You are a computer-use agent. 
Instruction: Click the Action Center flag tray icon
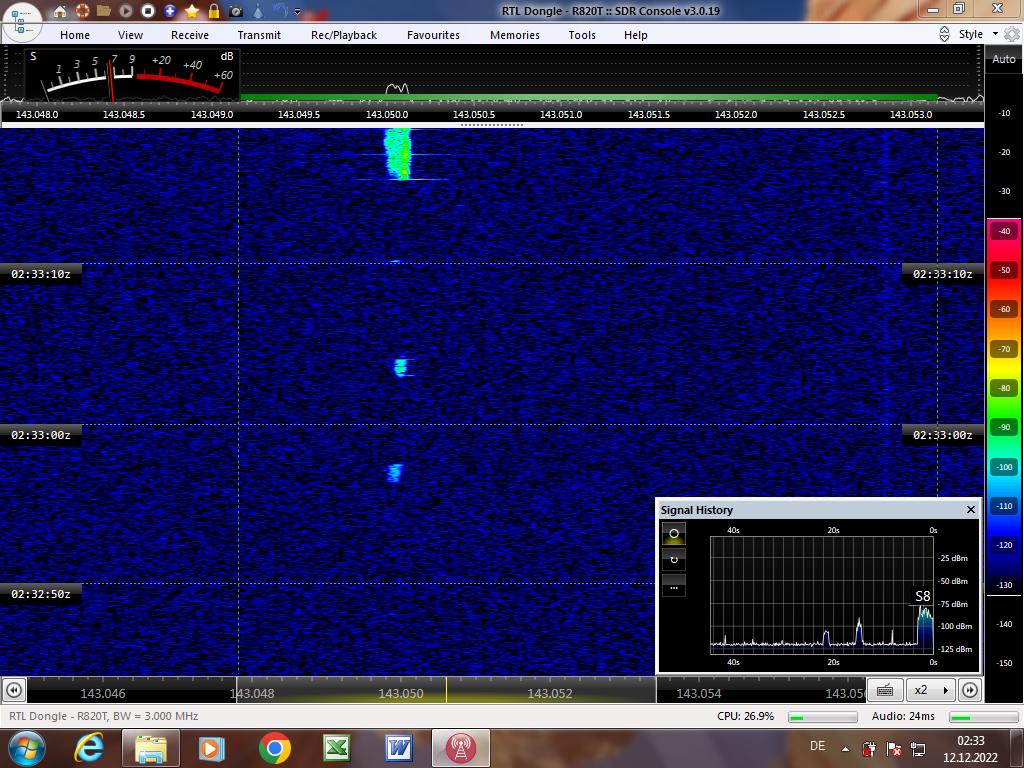pyautogui.click(x=893, y=748)
